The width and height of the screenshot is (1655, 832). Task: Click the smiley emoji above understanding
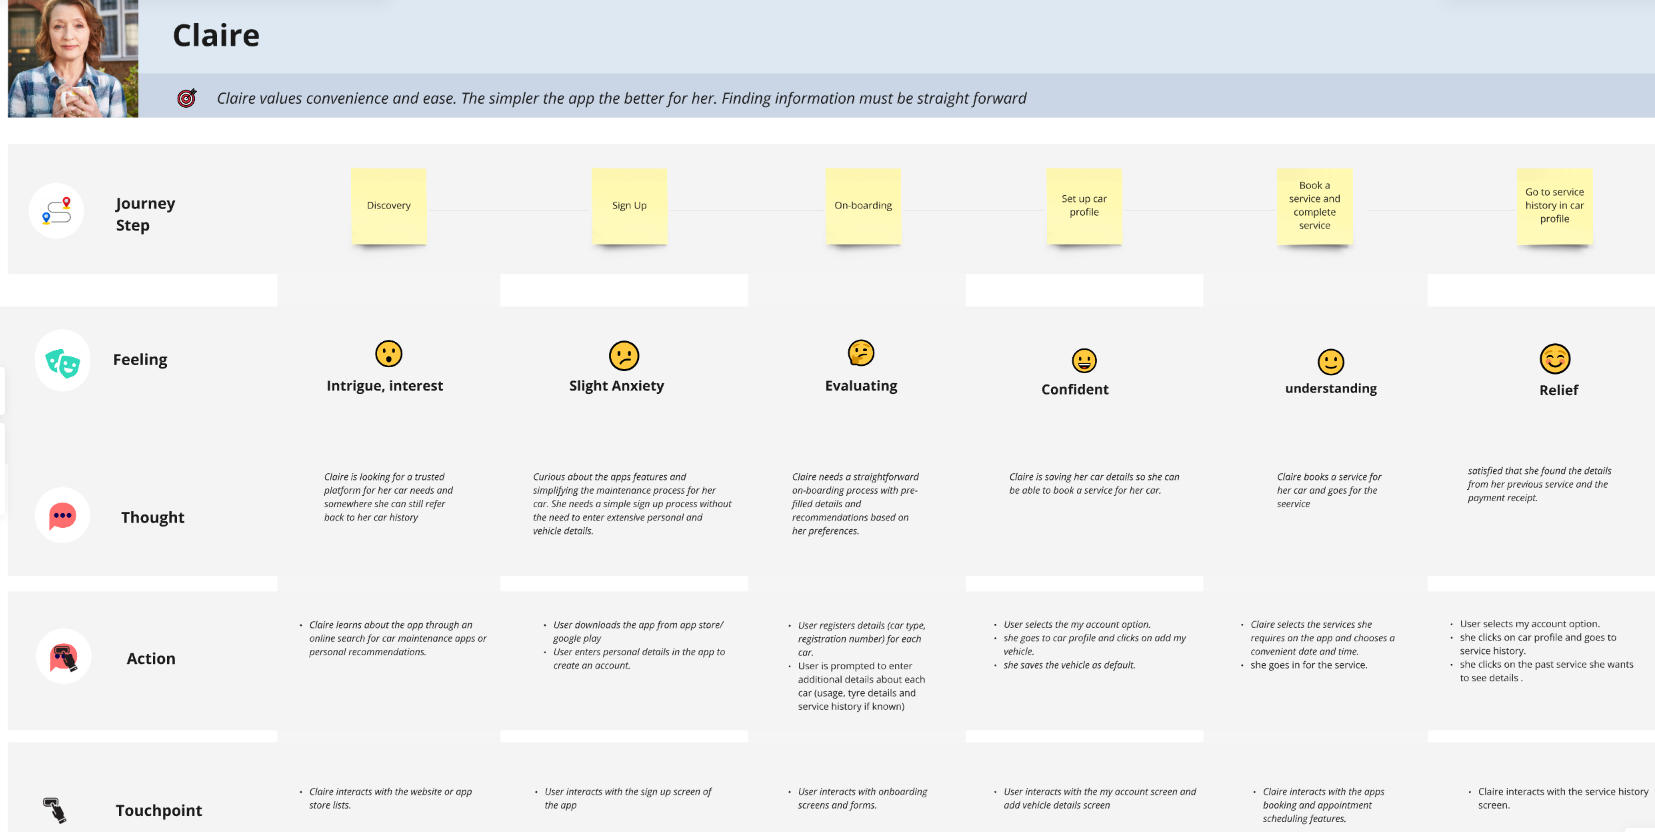tap(1331, 361)
